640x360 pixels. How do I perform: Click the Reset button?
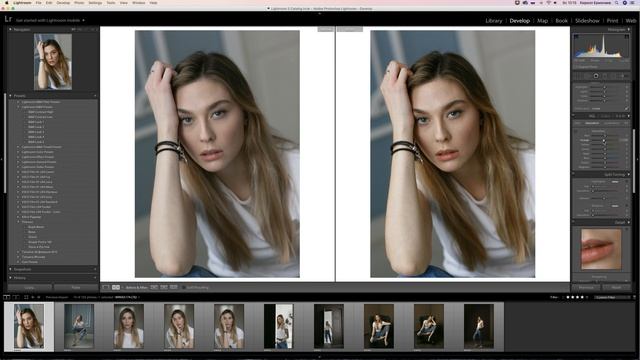tap(616, 288)
